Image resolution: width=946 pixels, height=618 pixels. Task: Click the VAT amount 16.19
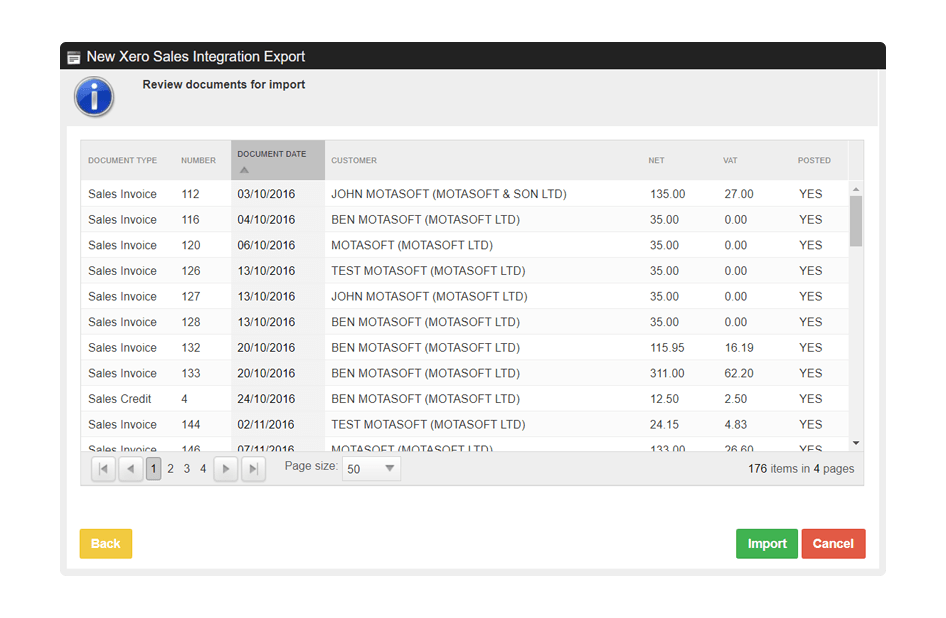pyautogui.click(x=739, y=348)
